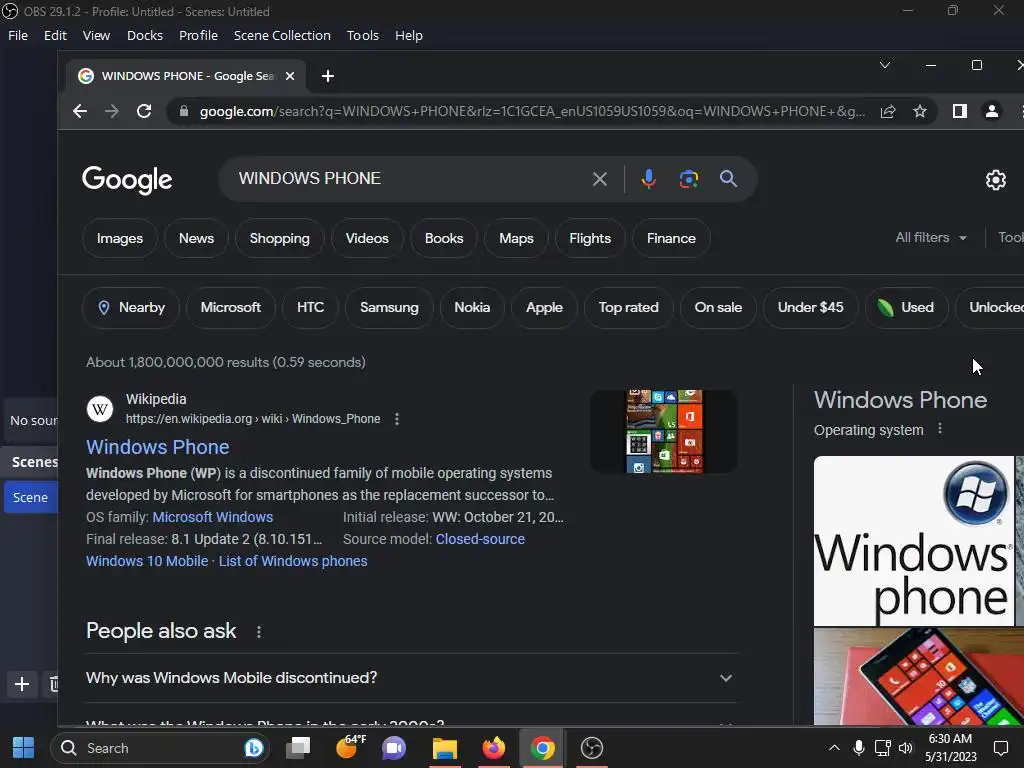1024x768 pixels.
Task: Click the magnifying glass search button
Action: tap(728, 179)
